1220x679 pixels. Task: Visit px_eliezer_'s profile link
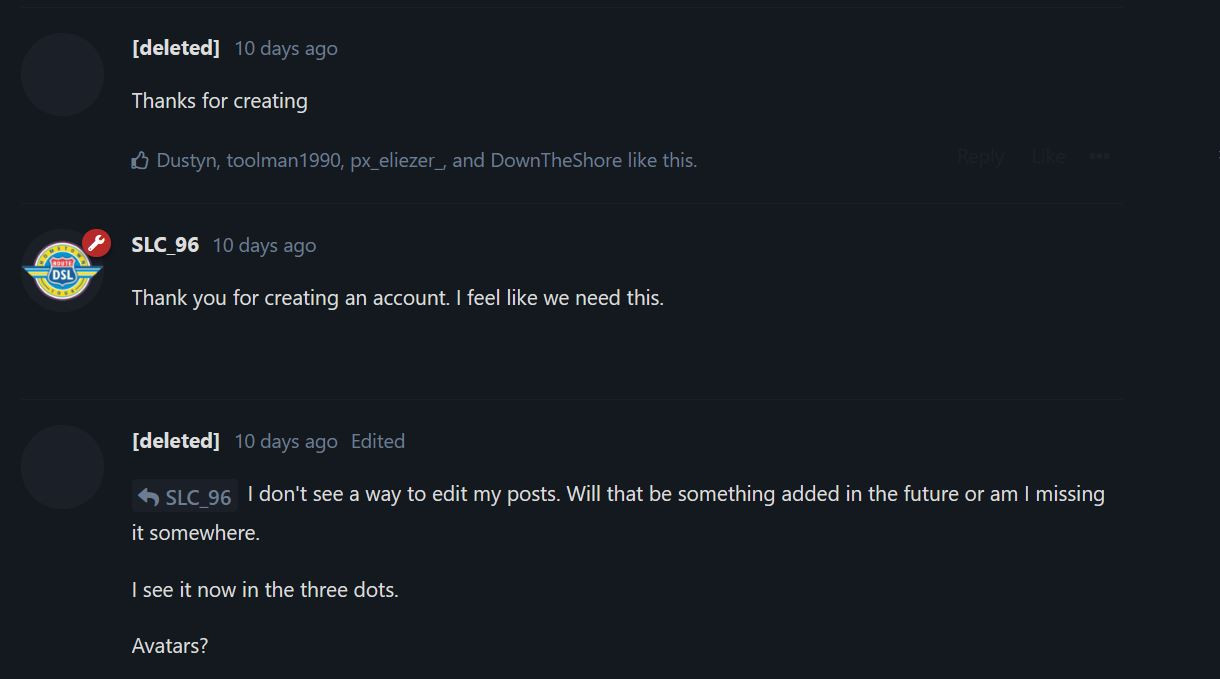[x=396, y=160]
